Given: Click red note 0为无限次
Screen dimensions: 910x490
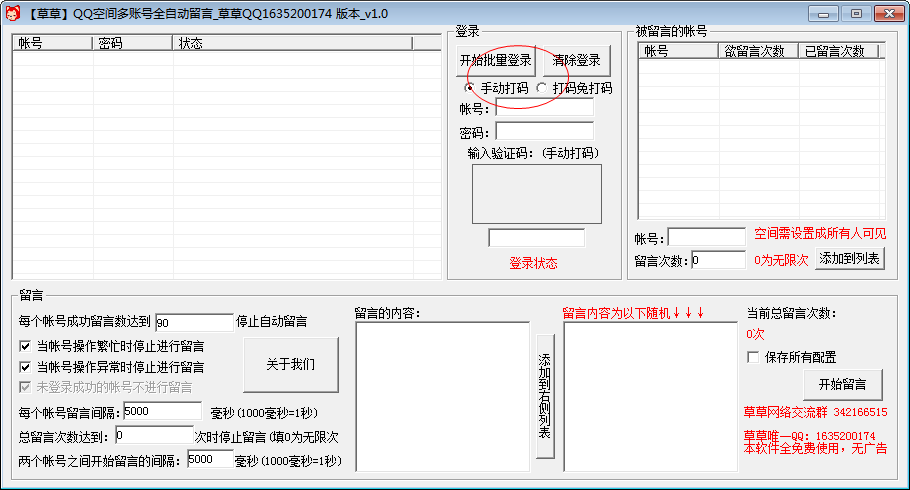Looking at the screenshot, I should click(781, 260).
